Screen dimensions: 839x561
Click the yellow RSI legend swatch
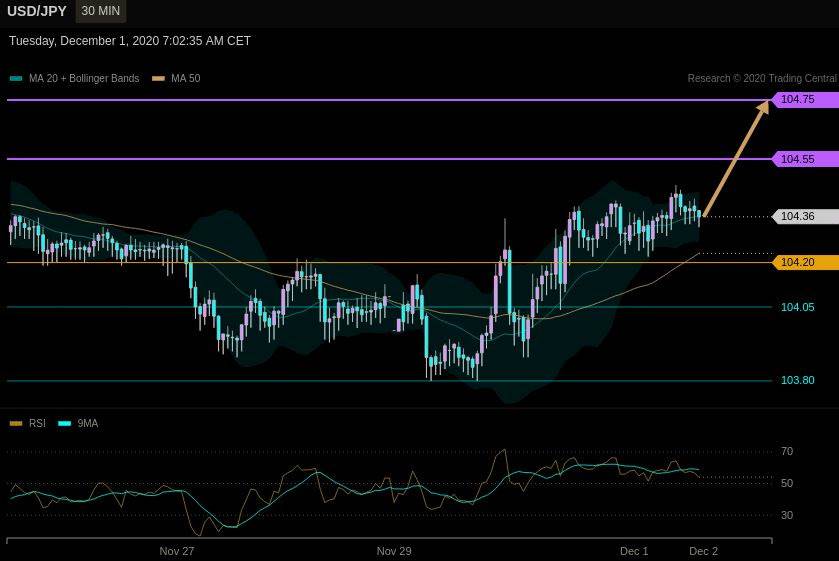(x=16, y=423)
